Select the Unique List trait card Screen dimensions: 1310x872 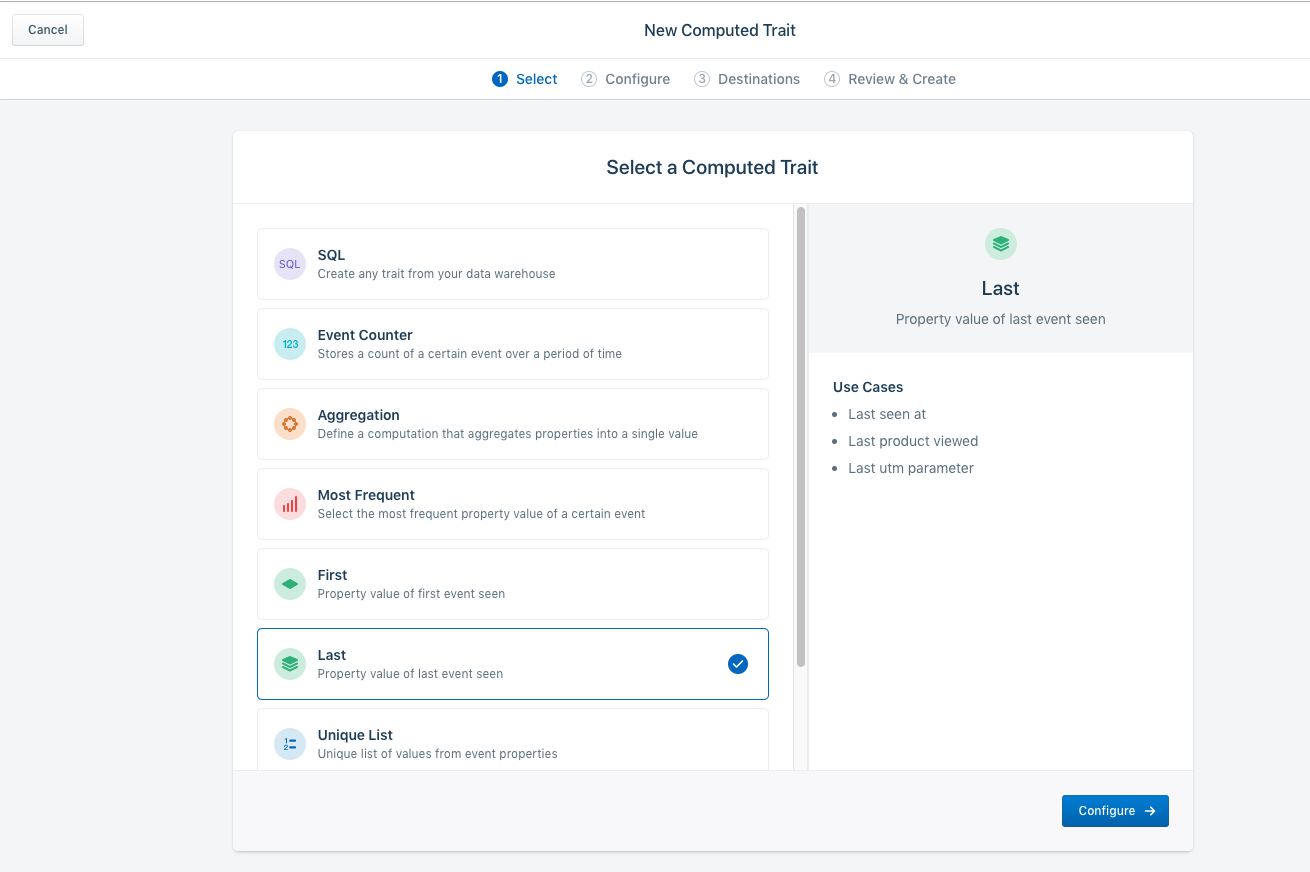(512, 740)
